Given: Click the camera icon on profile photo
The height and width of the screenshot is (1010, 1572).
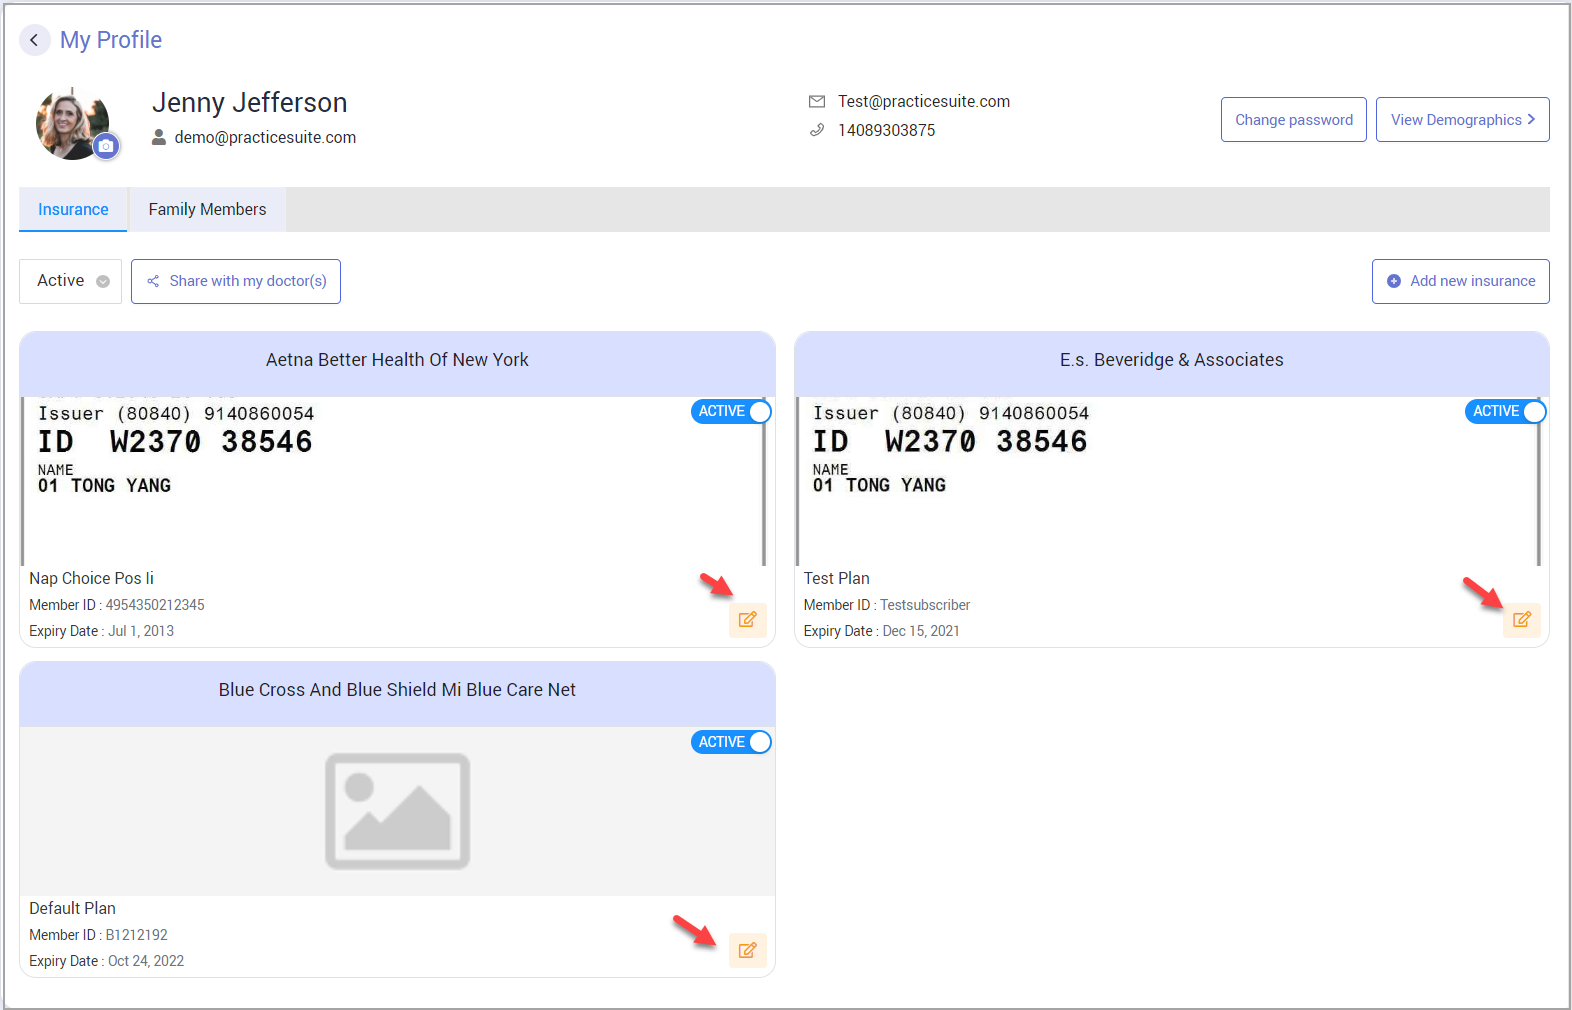Looking at the screenshot, I should 106,146.
